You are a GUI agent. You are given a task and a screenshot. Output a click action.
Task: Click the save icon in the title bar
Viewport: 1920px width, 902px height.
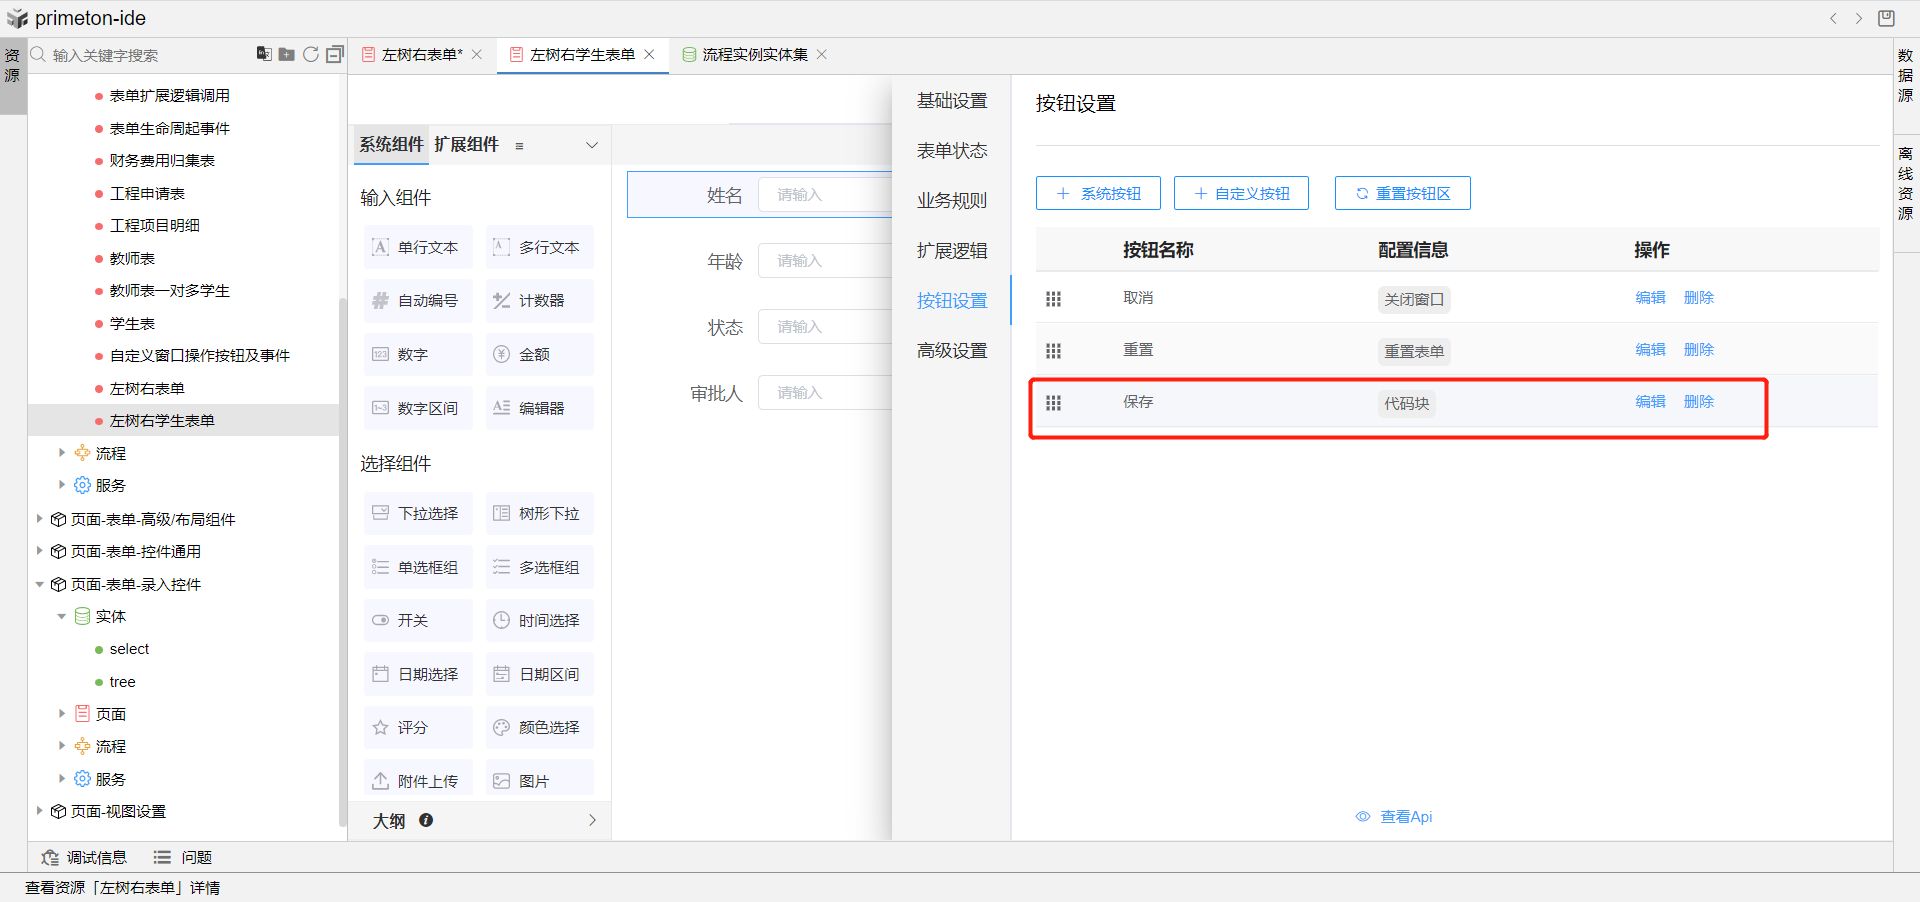(x=1886, y=18)
